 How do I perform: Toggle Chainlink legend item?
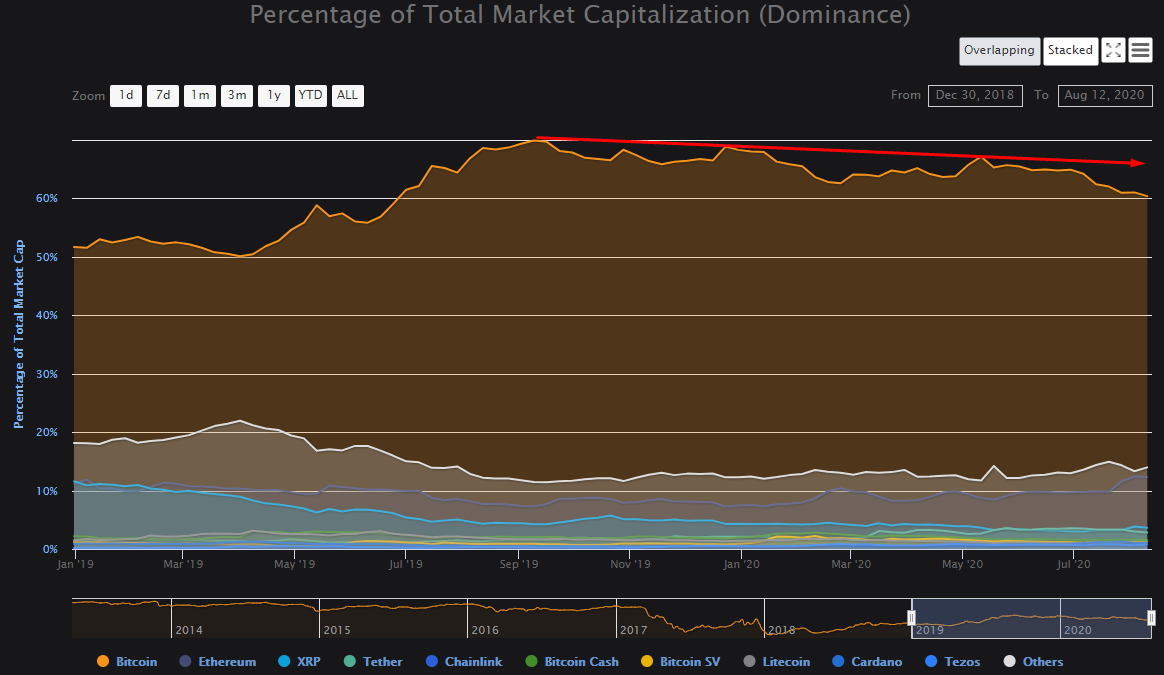click(432, 661)
